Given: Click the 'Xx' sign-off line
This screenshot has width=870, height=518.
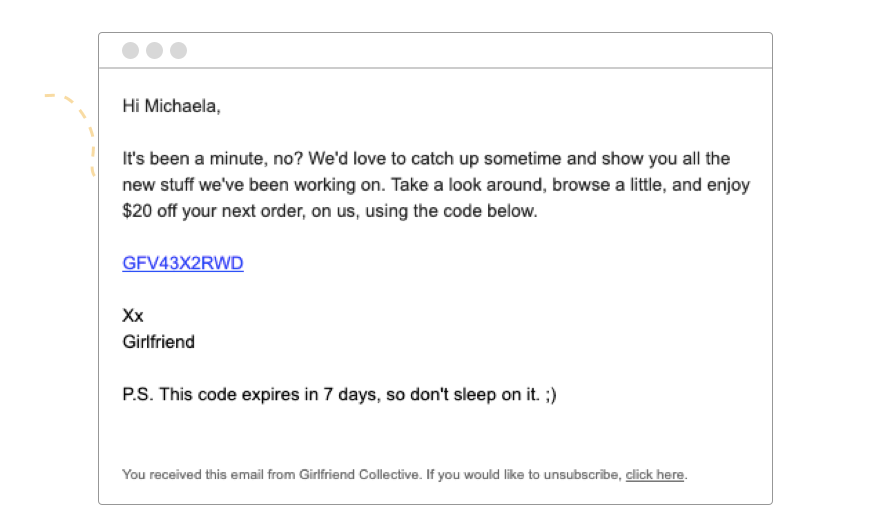Looking at the screenshot, I should click(133, 316).
